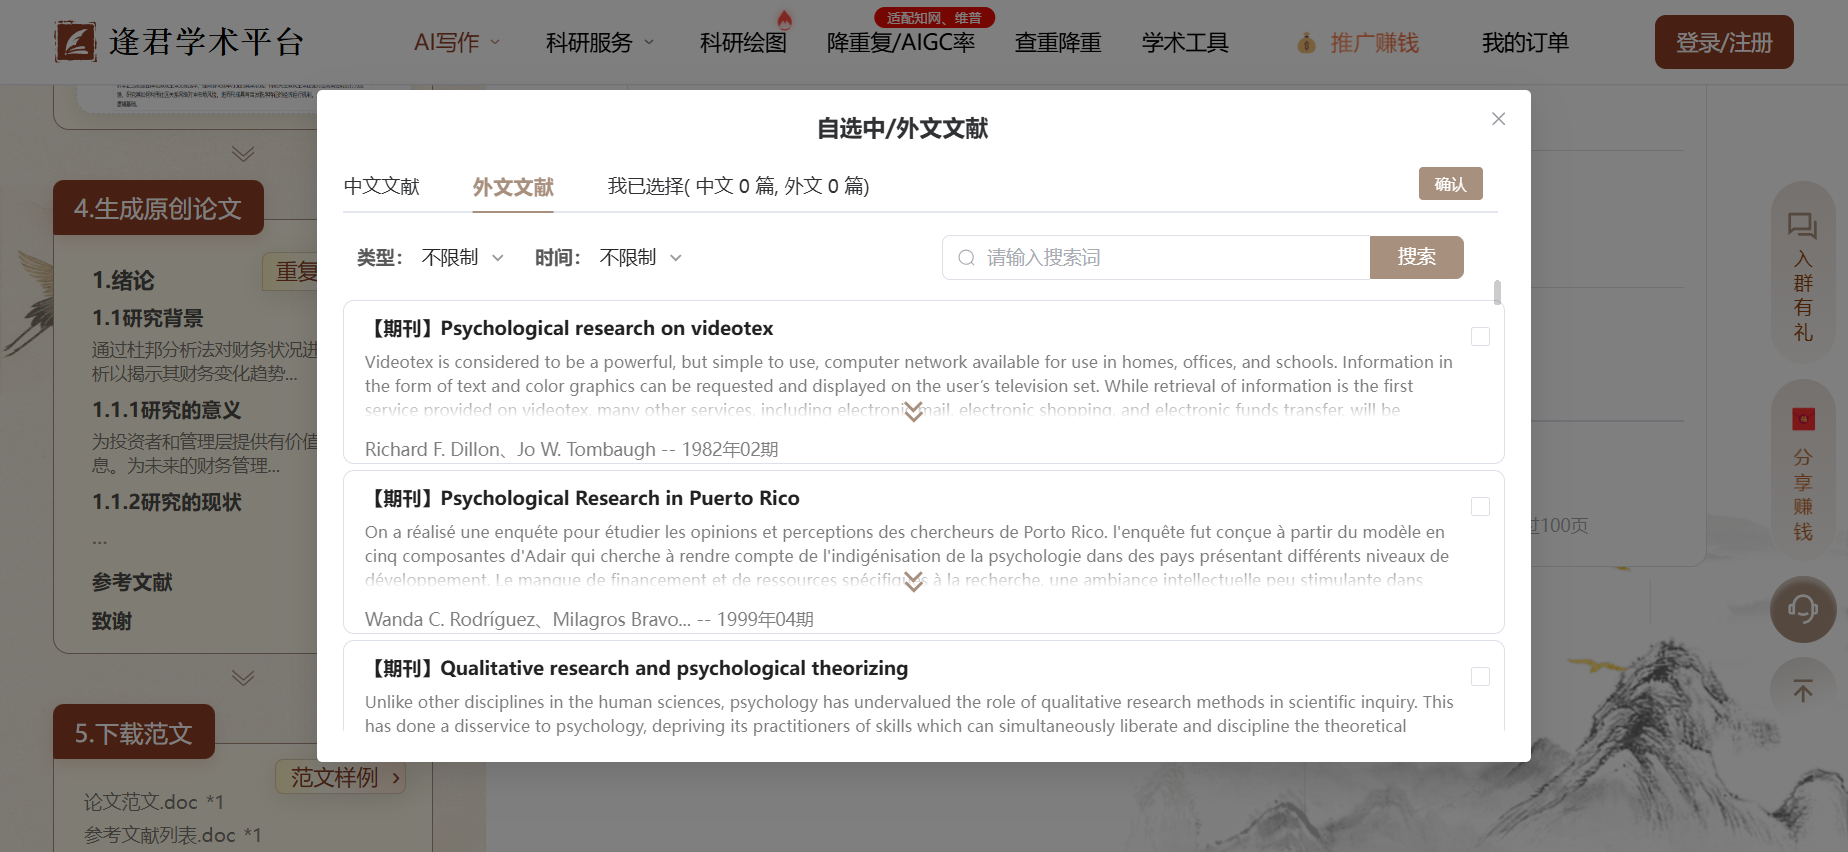This screenshot has height=852, width=1848.
Task: Click the partially hidden 重复 button
Action: 291,271
